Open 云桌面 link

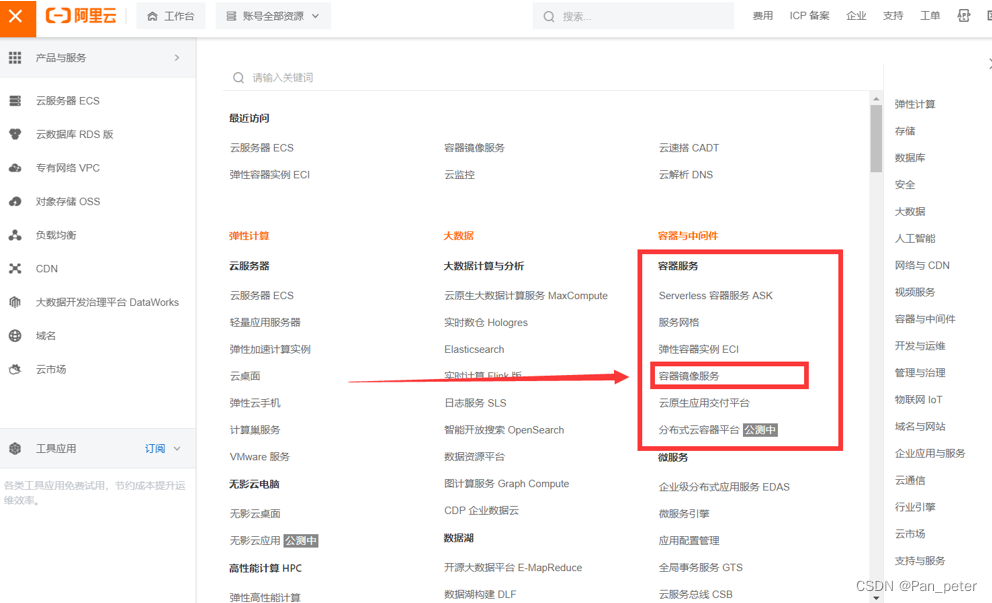click(x=245, y=376)
